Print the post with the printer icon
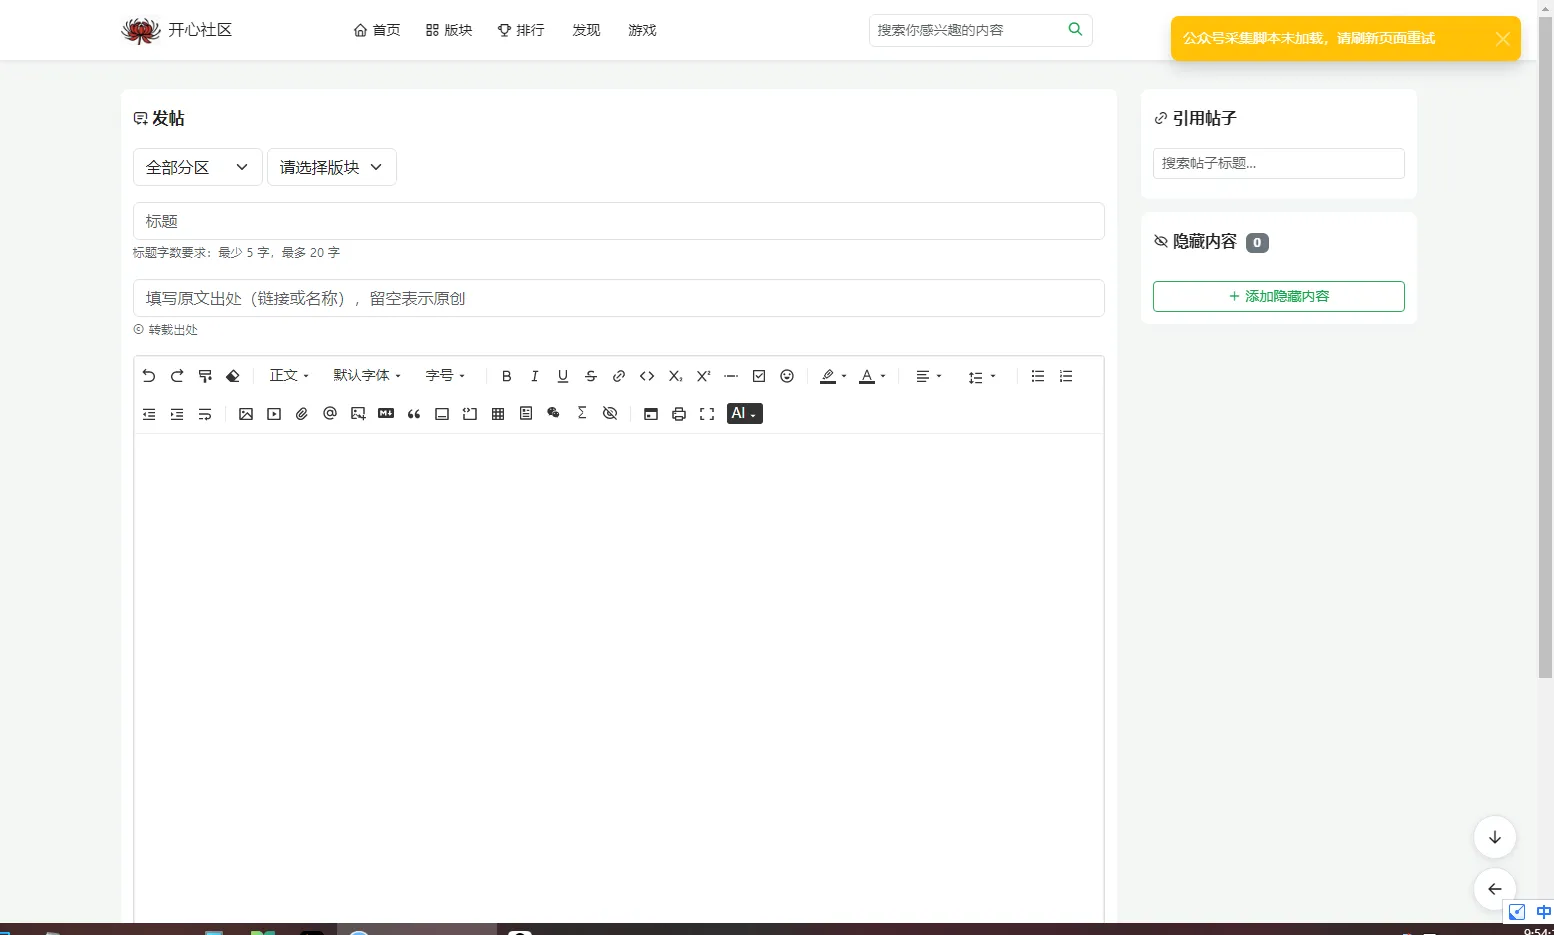Image resolution: width=1554 pixels, height=935 pixels. [x=679, y=414]
